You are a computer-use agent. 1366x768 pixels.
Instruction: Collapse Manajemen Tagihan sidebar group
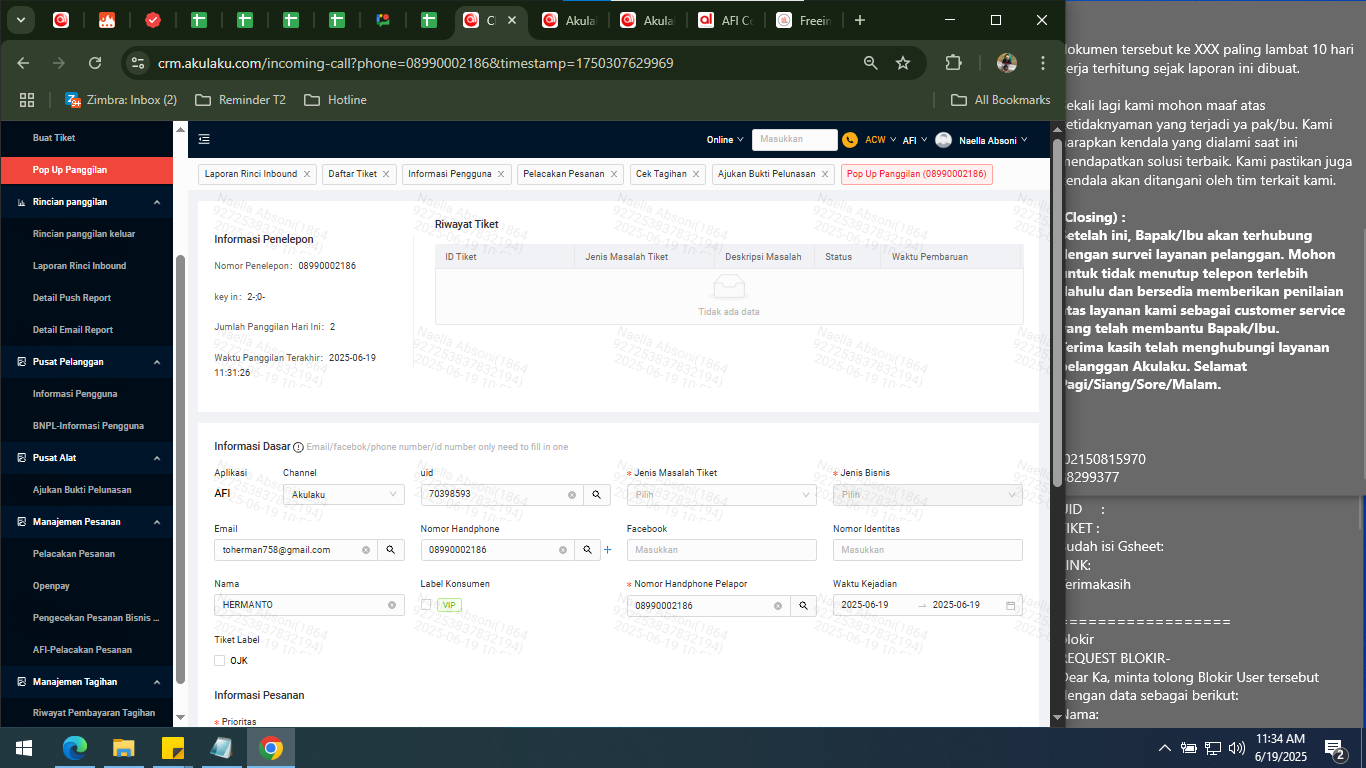click(87, 682)
